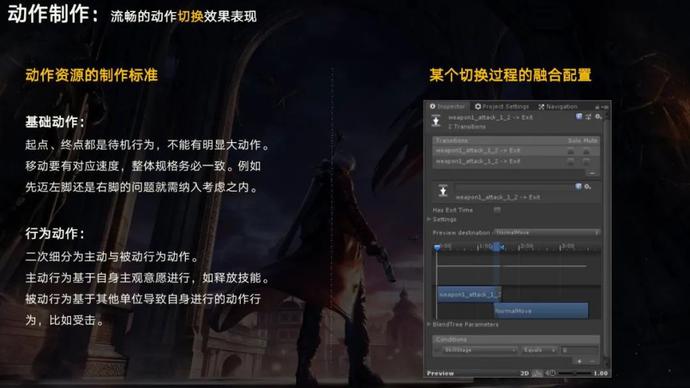
Task: Click the transition name input field
Action: pyautogui.click(x=514, y=187)
